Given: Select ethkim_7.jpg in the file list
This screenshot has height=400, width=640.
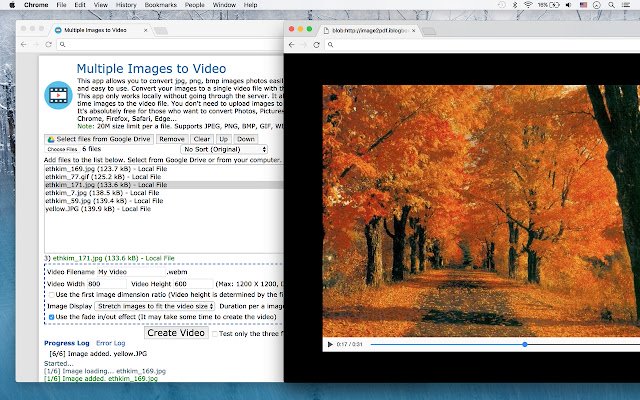Looking at the screenshot, I should click(163, 193).
